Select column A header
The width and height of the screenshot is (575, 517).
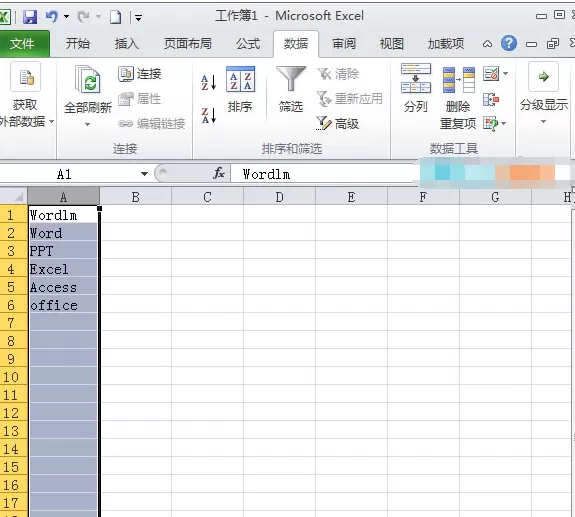(x=63, y=197)
